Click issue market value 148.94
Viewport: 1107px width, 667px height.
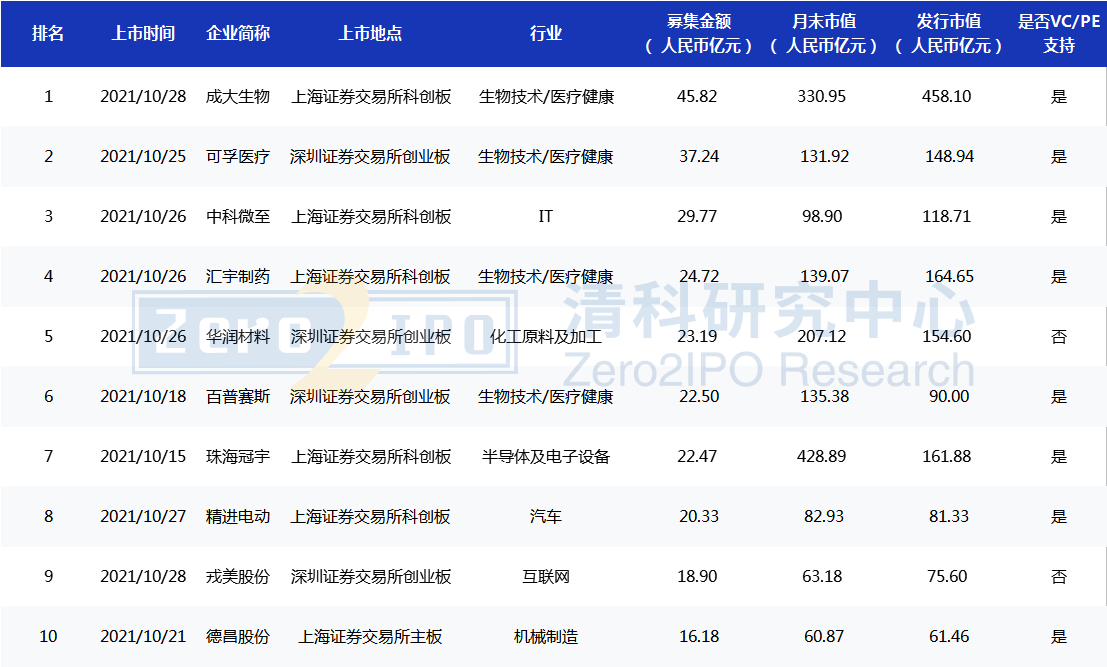pos(950,157)
